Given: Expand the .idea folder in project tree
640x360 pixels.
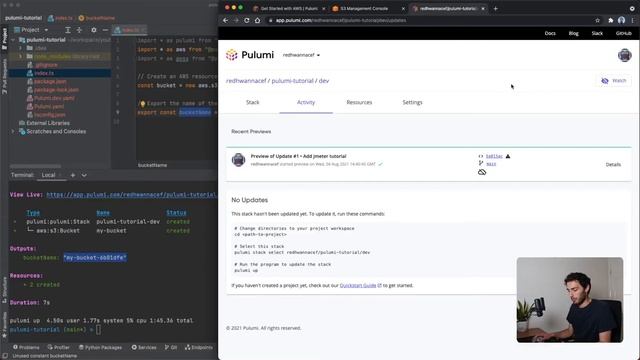Looking at the screenshot, I should (x=20, y=48).
